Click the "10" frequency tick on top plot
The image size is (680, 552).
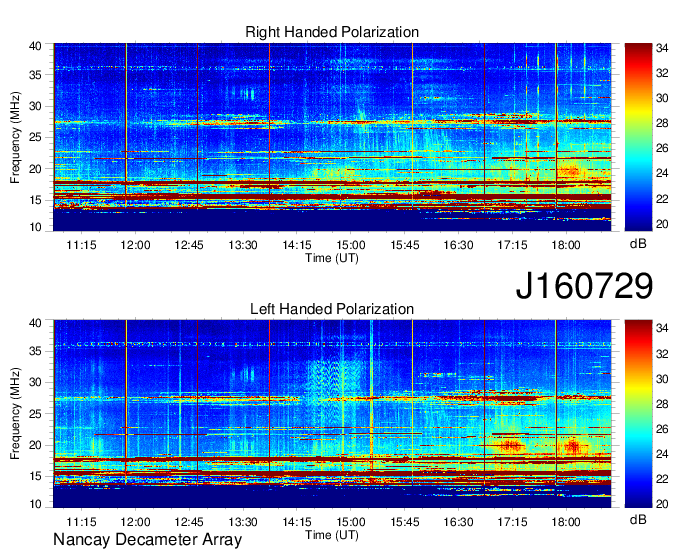35,227
